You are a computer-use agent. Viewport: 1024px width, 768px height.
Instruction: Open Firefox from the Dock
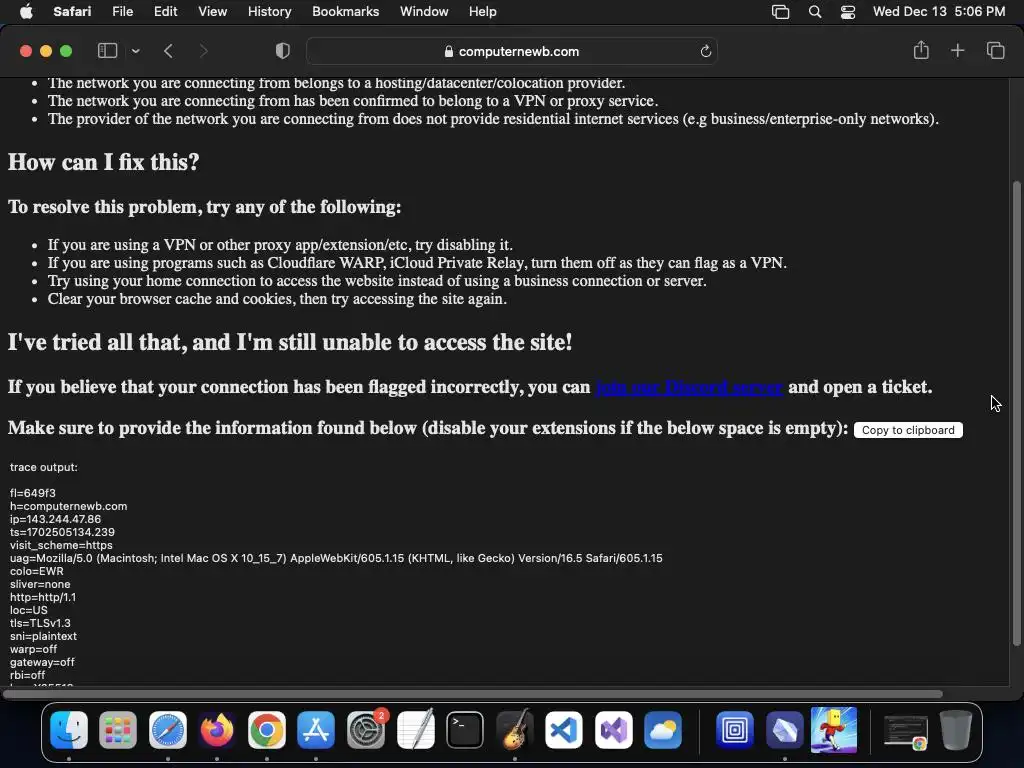(217, 729)
